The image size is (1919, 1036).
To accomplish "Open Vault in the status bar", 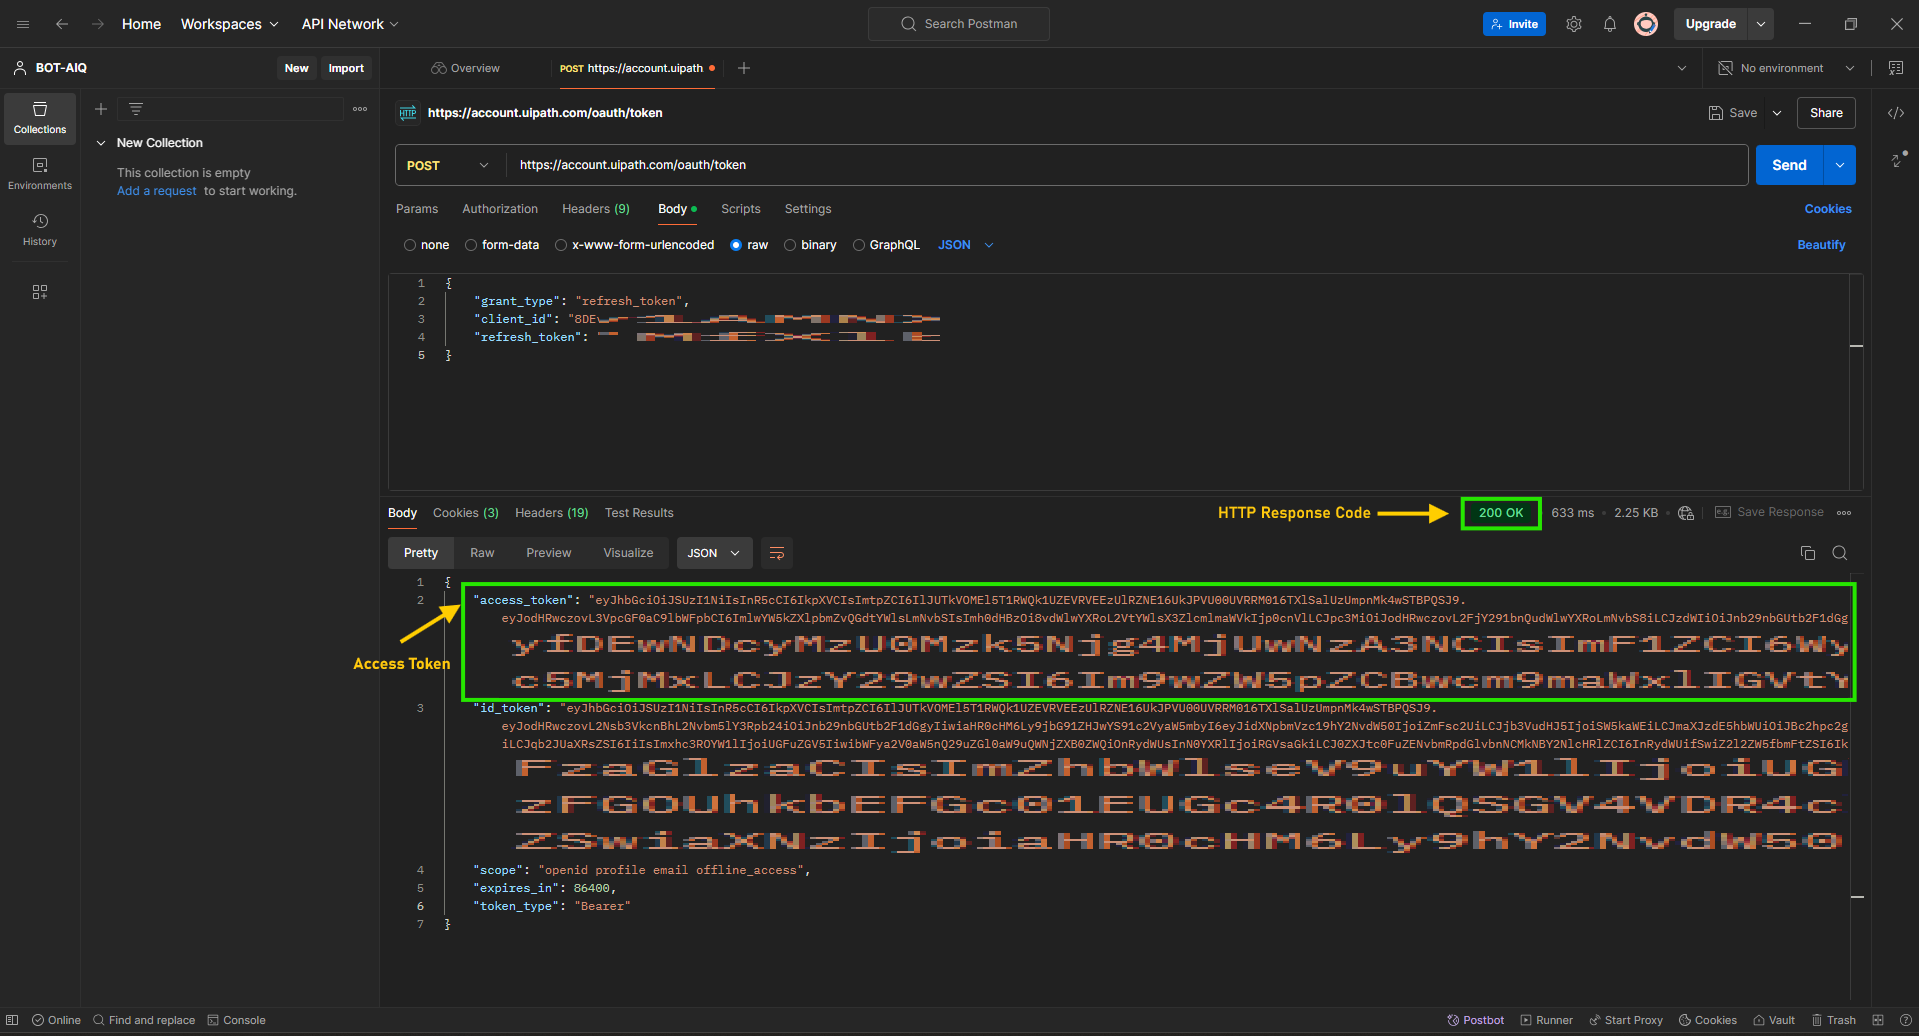I will click(1774, 1020).
